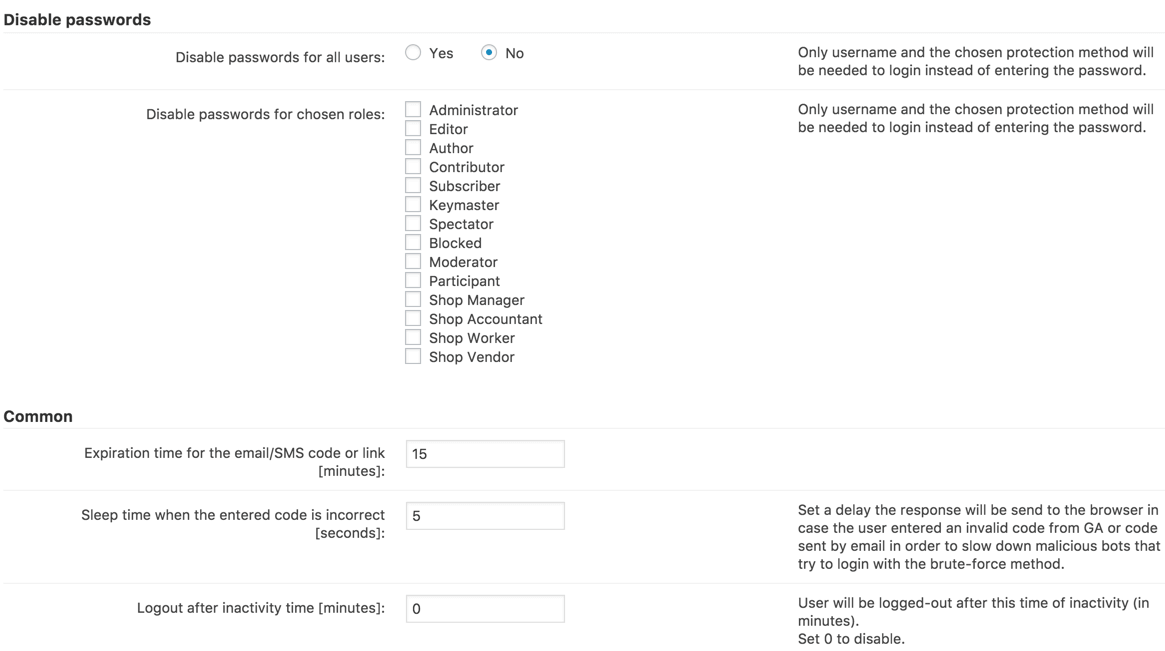This screenshot has width=1165, height=651.
Task: Click the email/SMS code expiration time field
Action: [x=485, y=454]
